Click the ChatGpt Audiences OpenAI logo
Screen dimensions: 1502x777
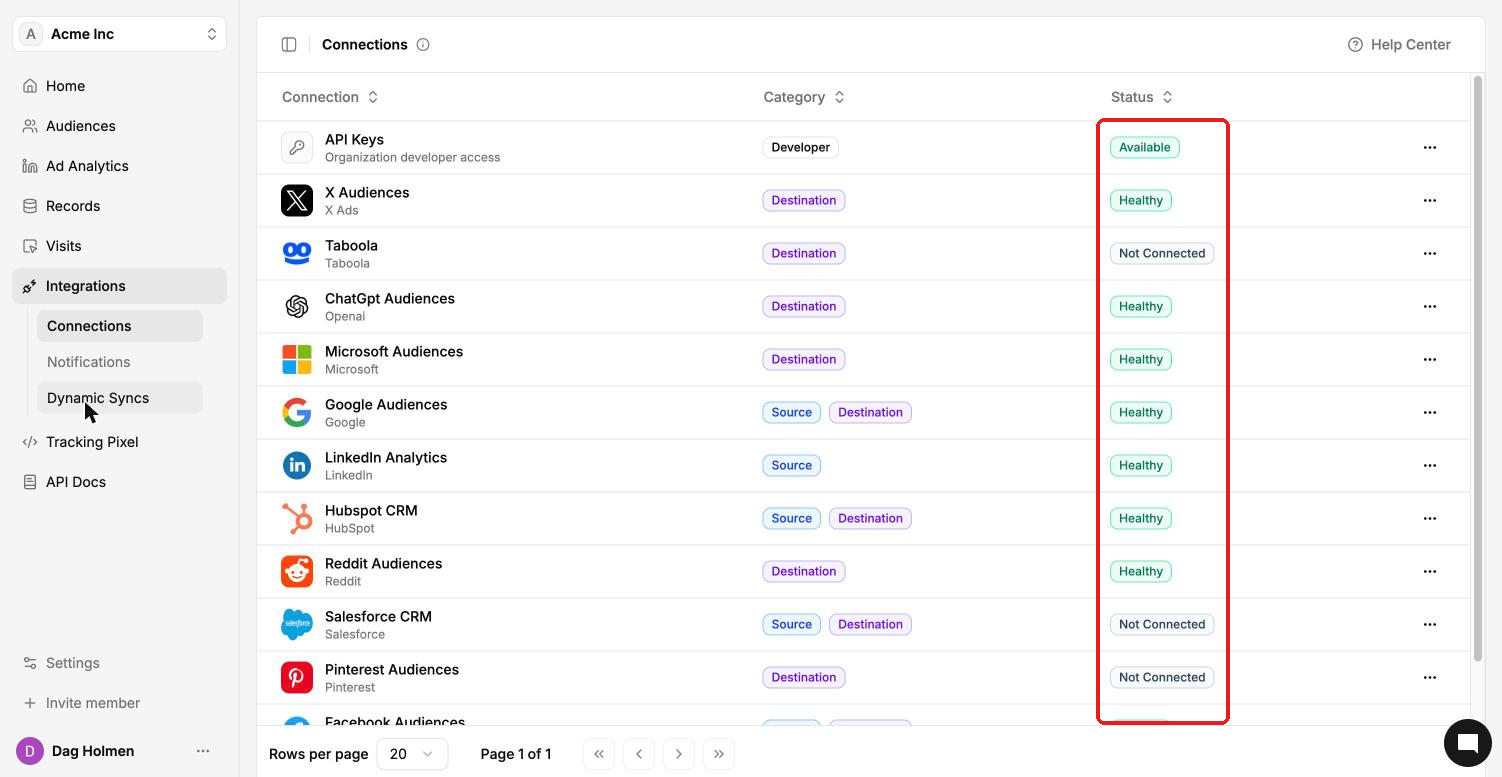point(297,307)
